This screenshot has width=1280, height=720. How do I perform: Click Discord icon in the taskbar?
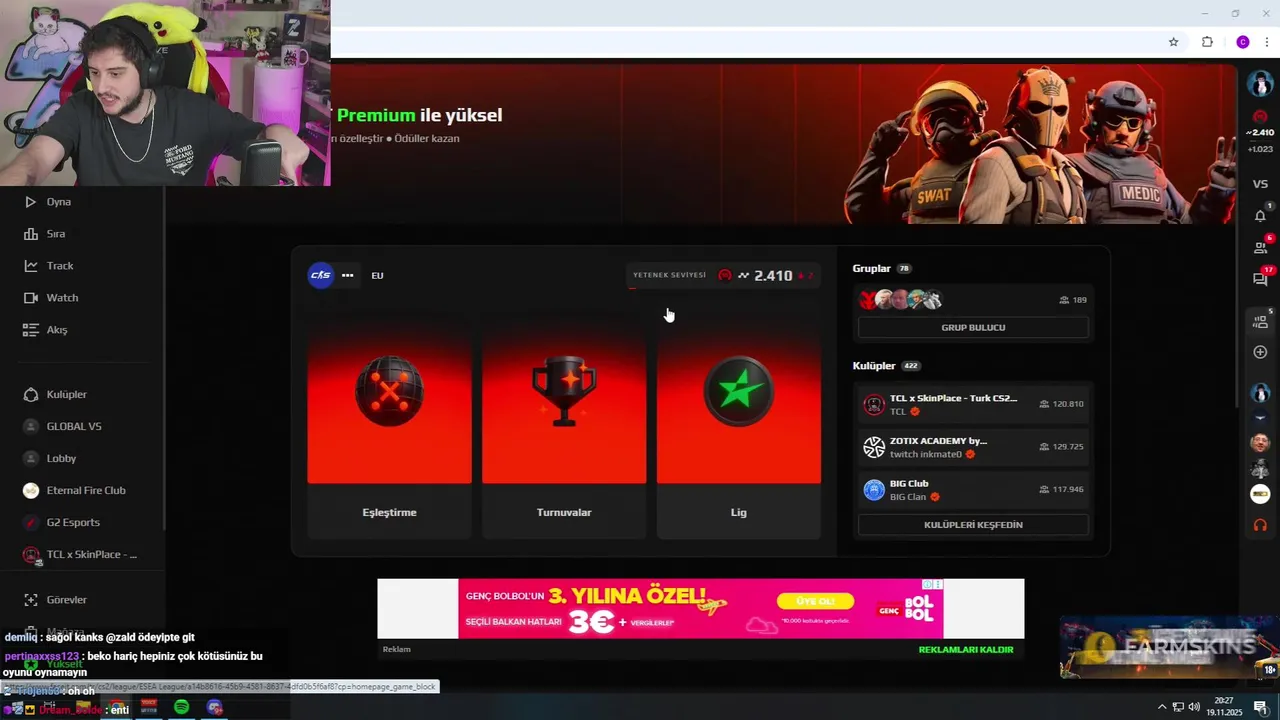(215, 707)
